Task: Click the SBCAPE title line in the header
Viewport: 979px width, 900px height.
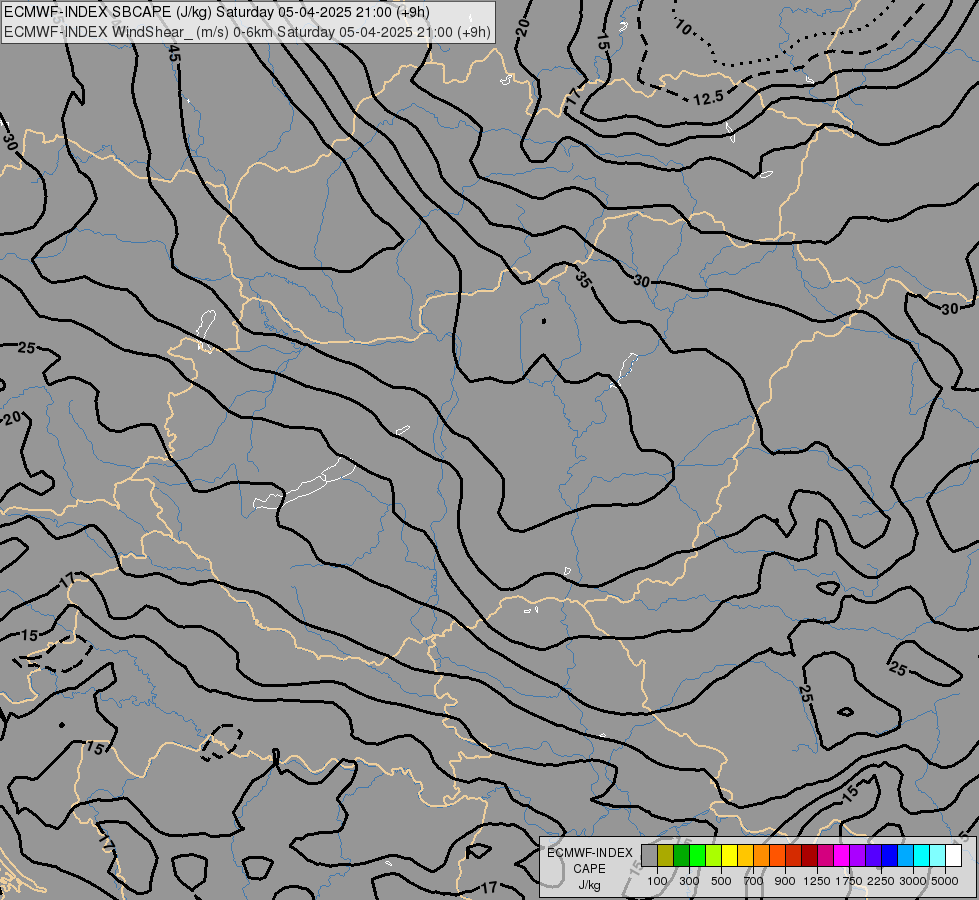Action: pos(217,12)
